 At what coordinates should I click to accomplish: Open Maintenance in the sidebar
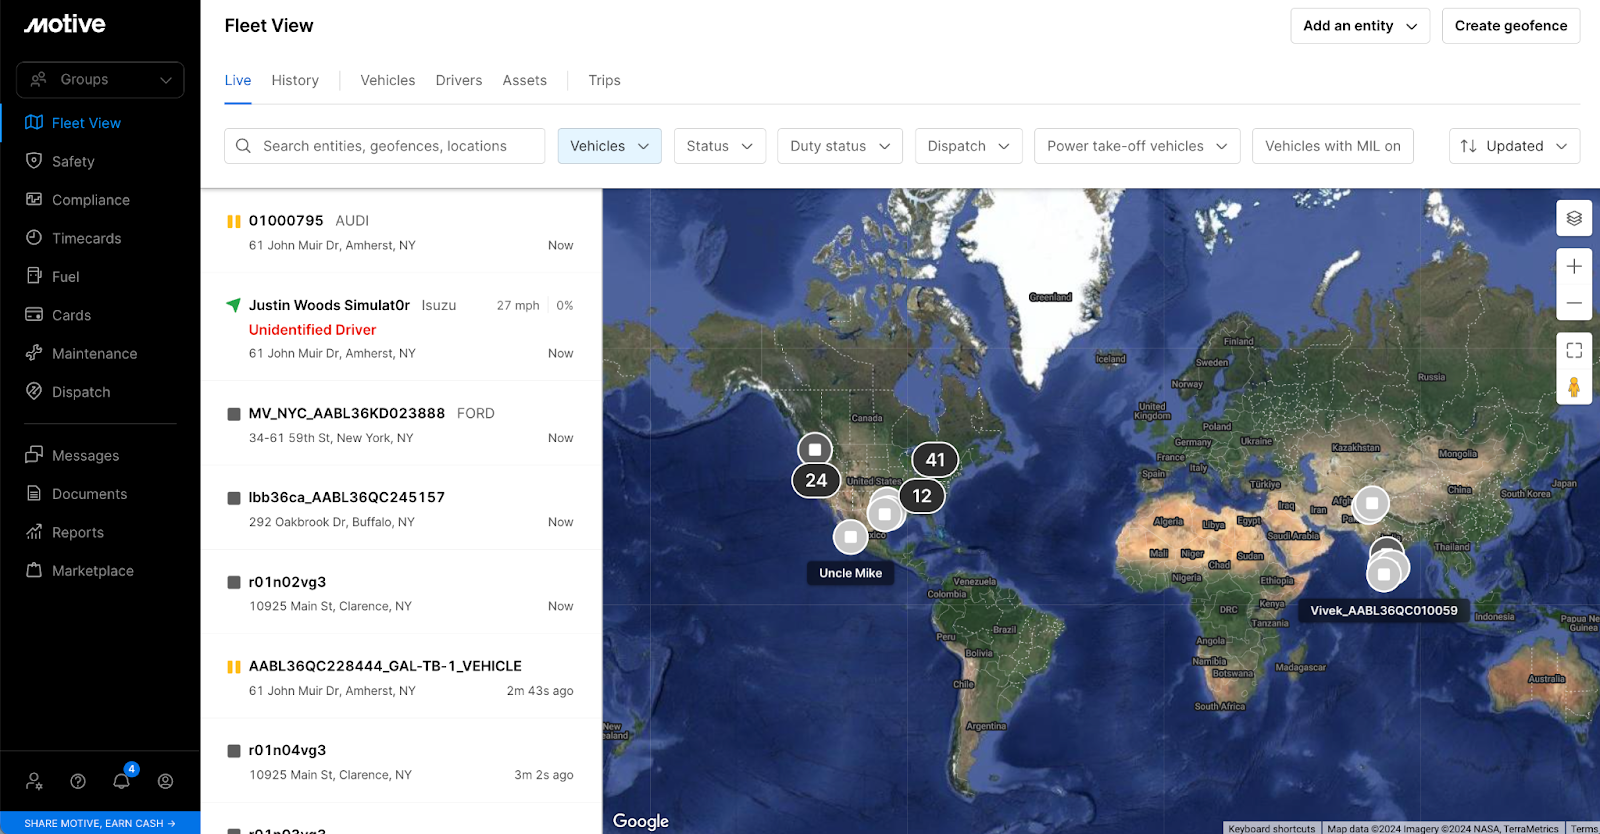click(x=94, y=354)
